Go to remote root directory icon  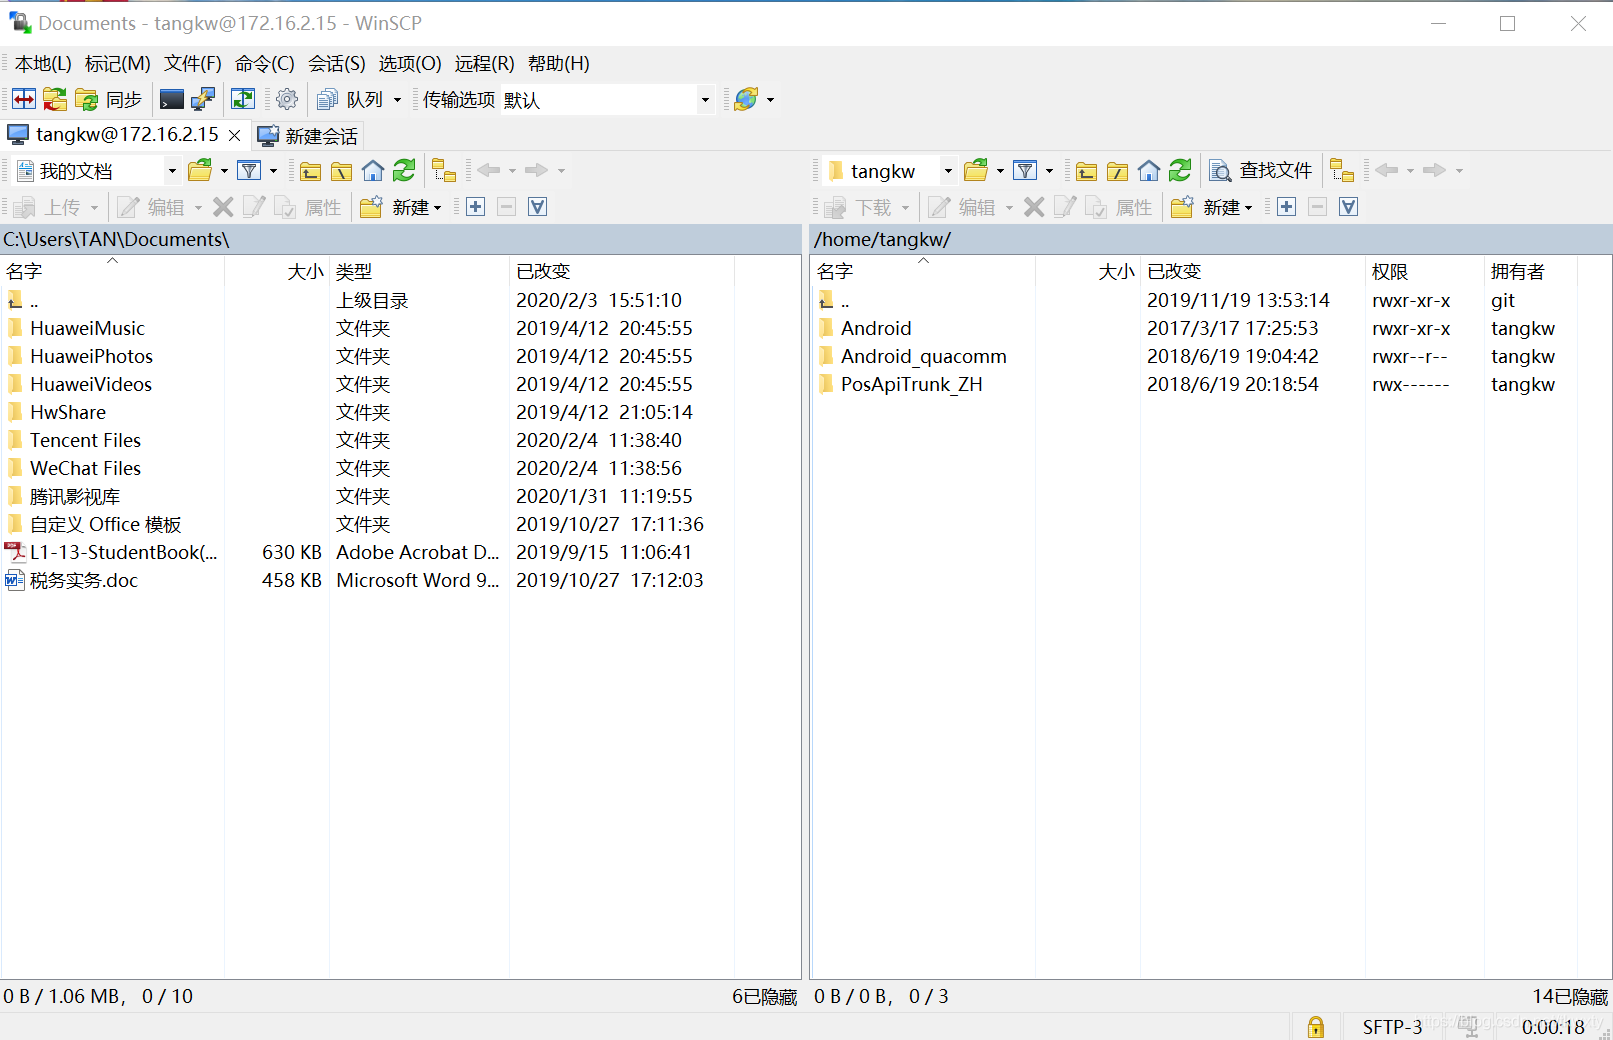(x=1117, y=171)
